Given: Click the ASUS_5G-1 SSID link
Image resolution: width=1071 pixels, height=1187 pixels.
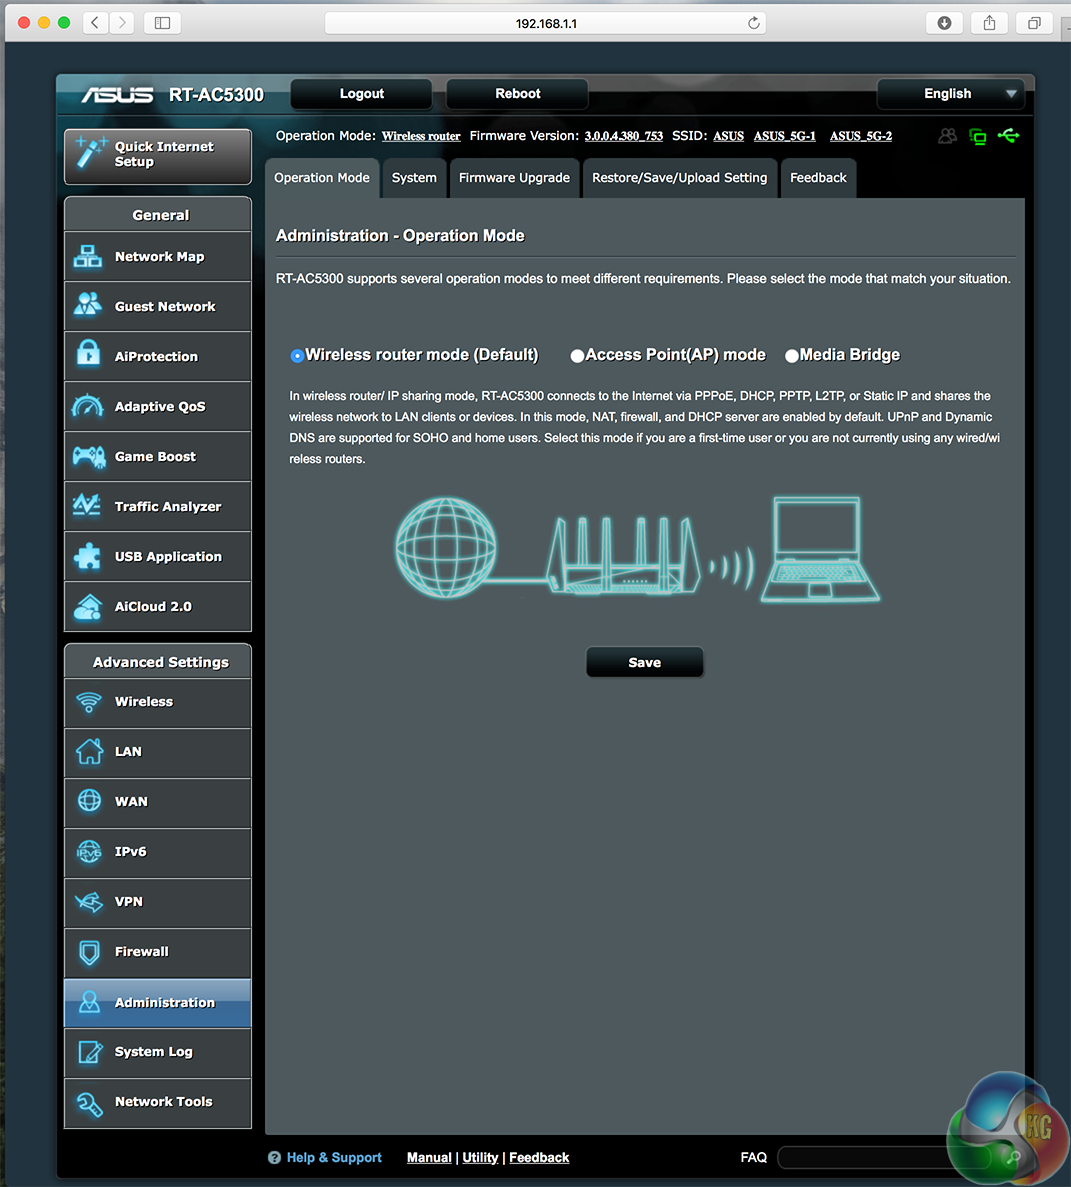Looking at the screenshot, I should (785, 136).
